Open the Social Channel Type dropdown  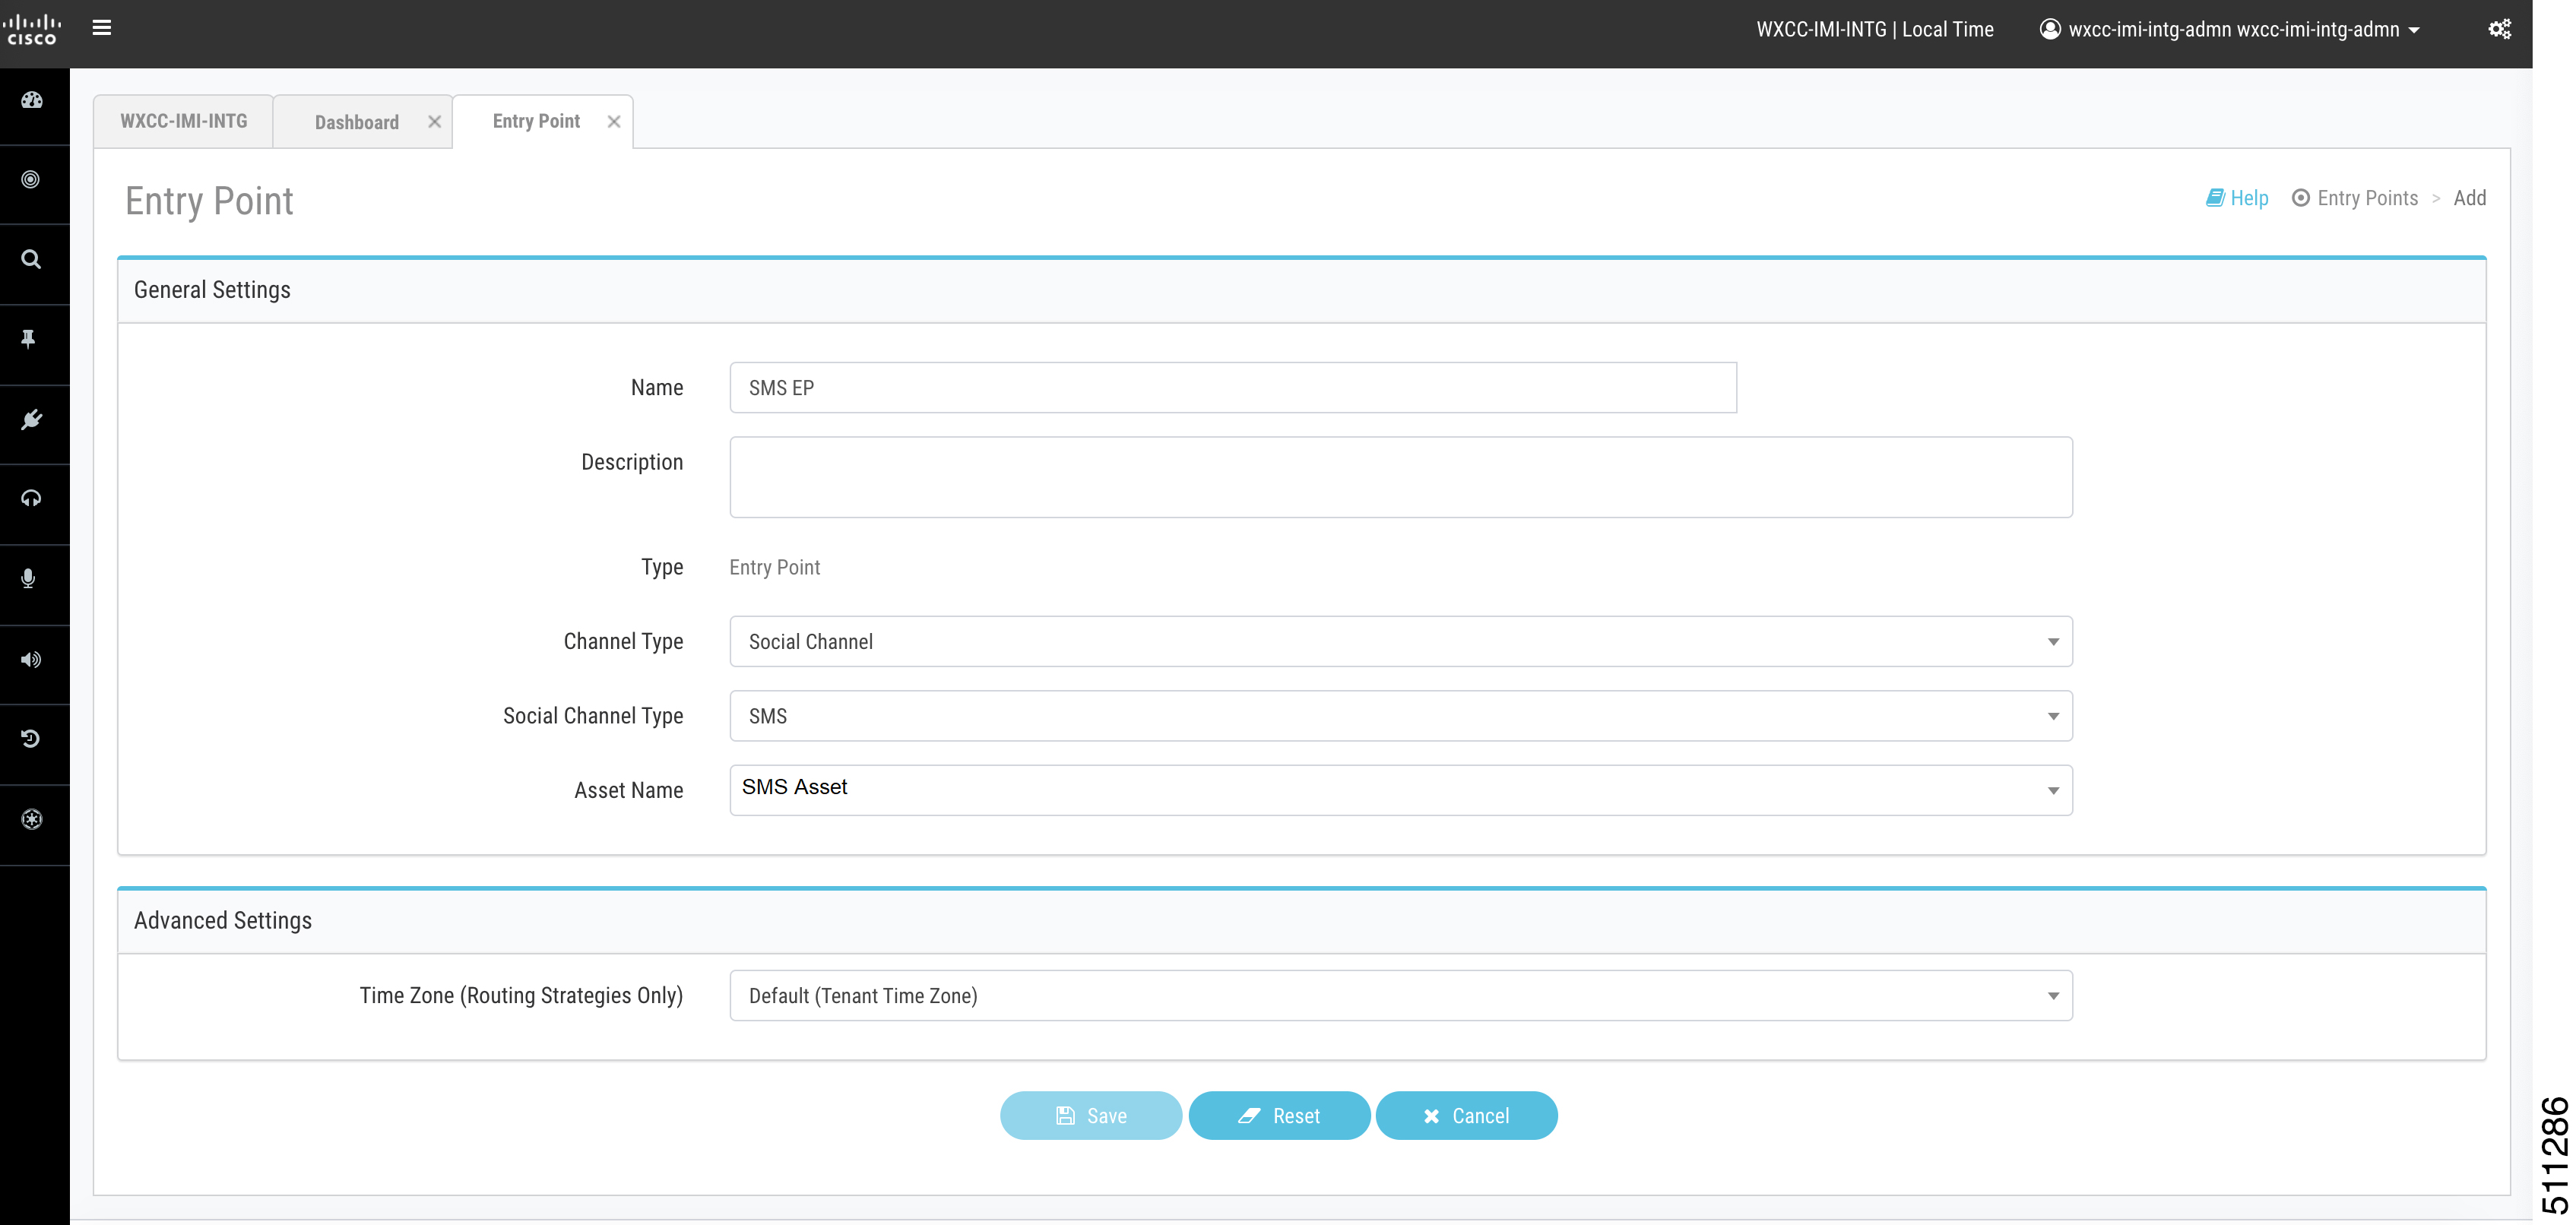click(1401, 716)
